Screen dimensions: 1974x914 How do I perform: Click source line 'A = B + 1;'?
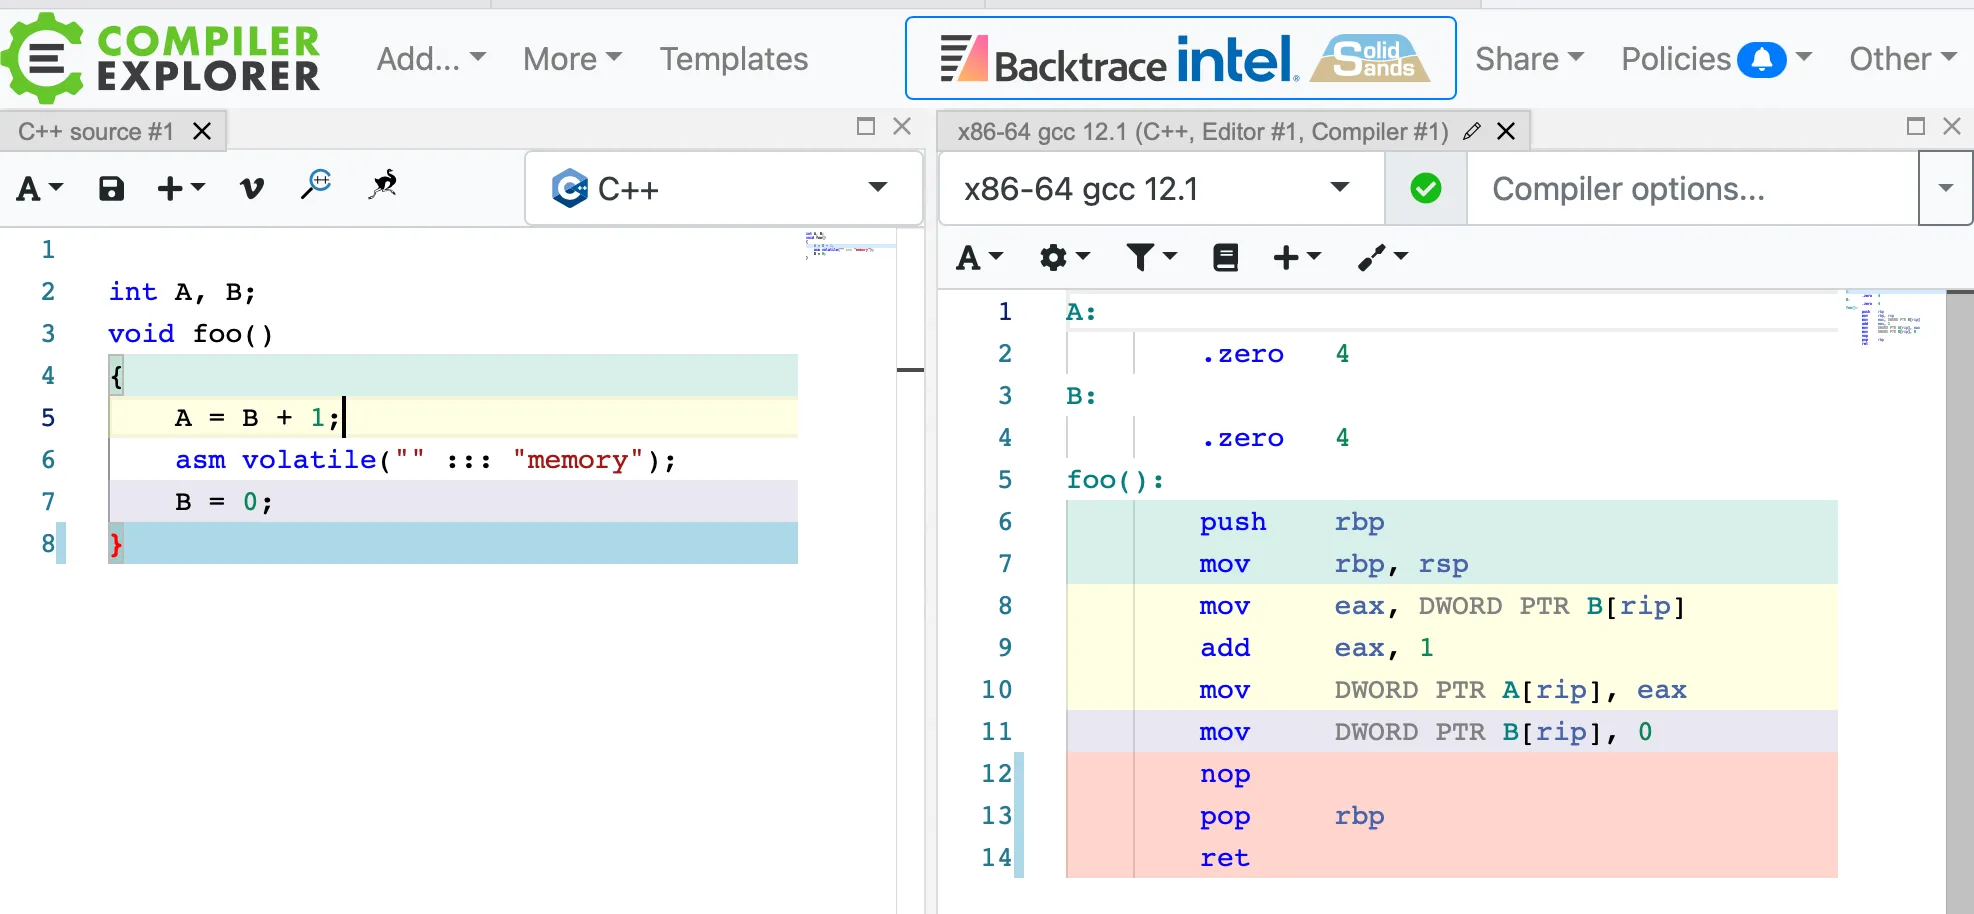coord(259,418)
